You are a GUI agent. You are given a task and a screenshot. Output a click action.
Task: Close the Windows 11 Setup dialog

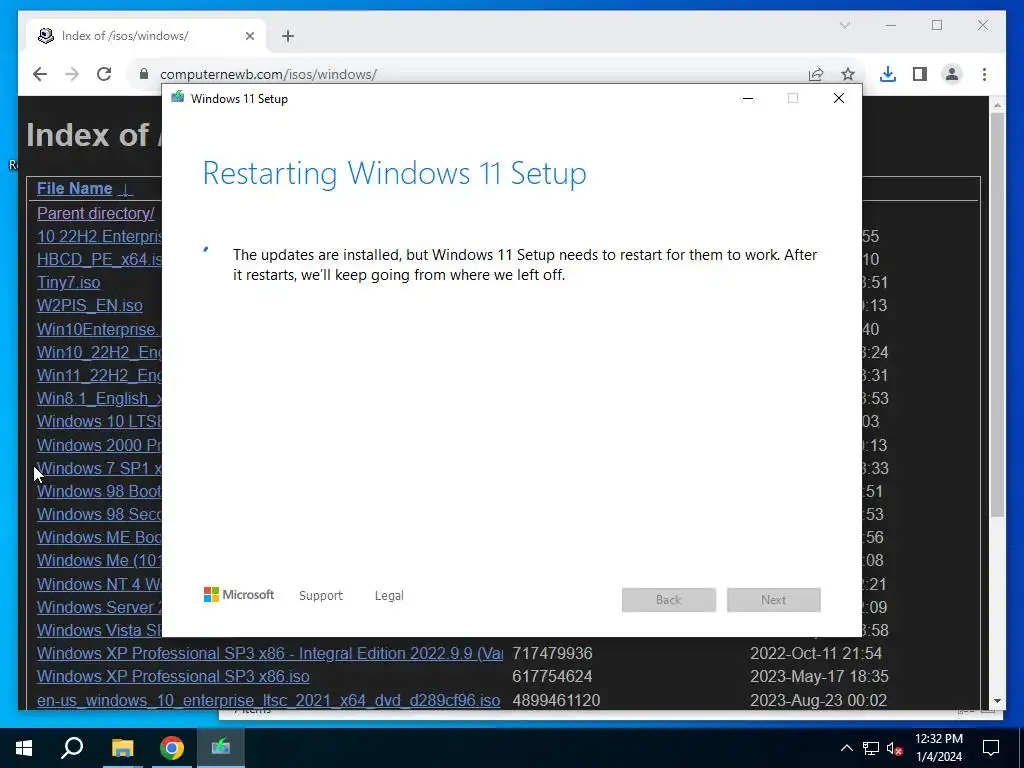839,98
